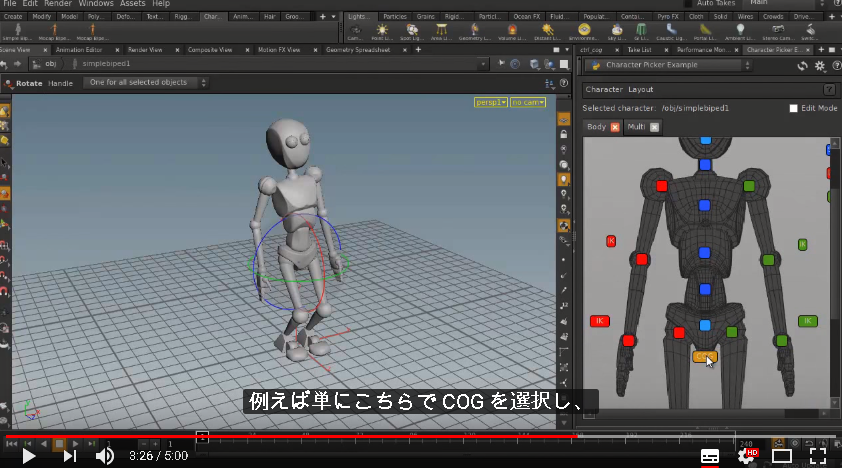The width and height of the screenshot is (842, 468).
Task: Switch to the Take List tab
Action: [x=640, y=50]
